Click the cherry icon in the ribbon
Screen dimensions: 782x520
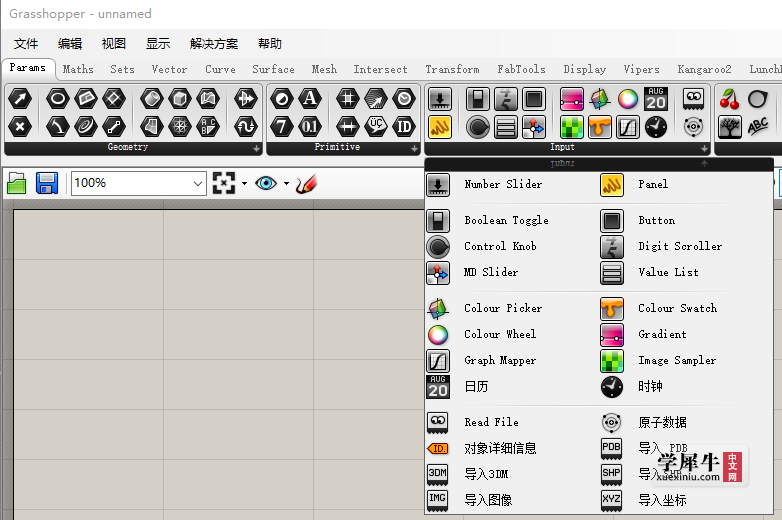729,99
